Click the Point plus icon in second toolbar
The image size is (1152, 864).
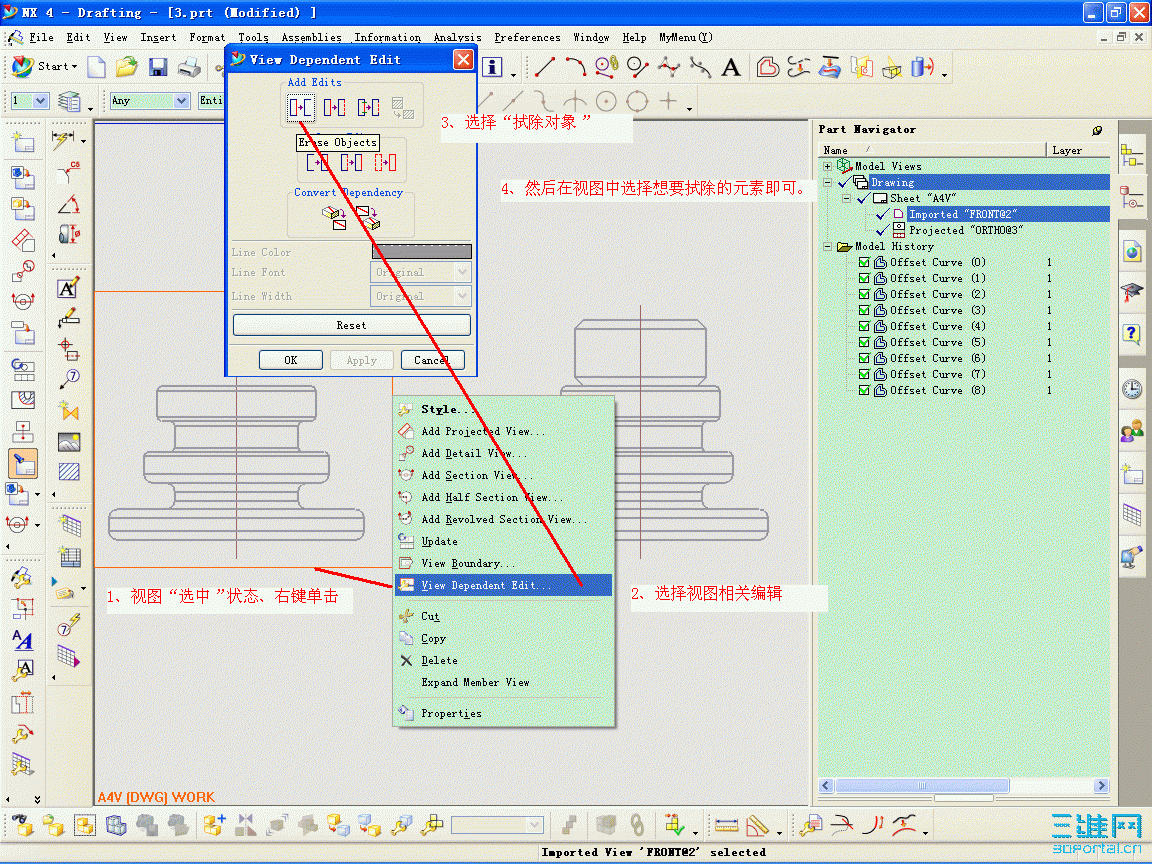pyautogui.click(x=668, y=101)
